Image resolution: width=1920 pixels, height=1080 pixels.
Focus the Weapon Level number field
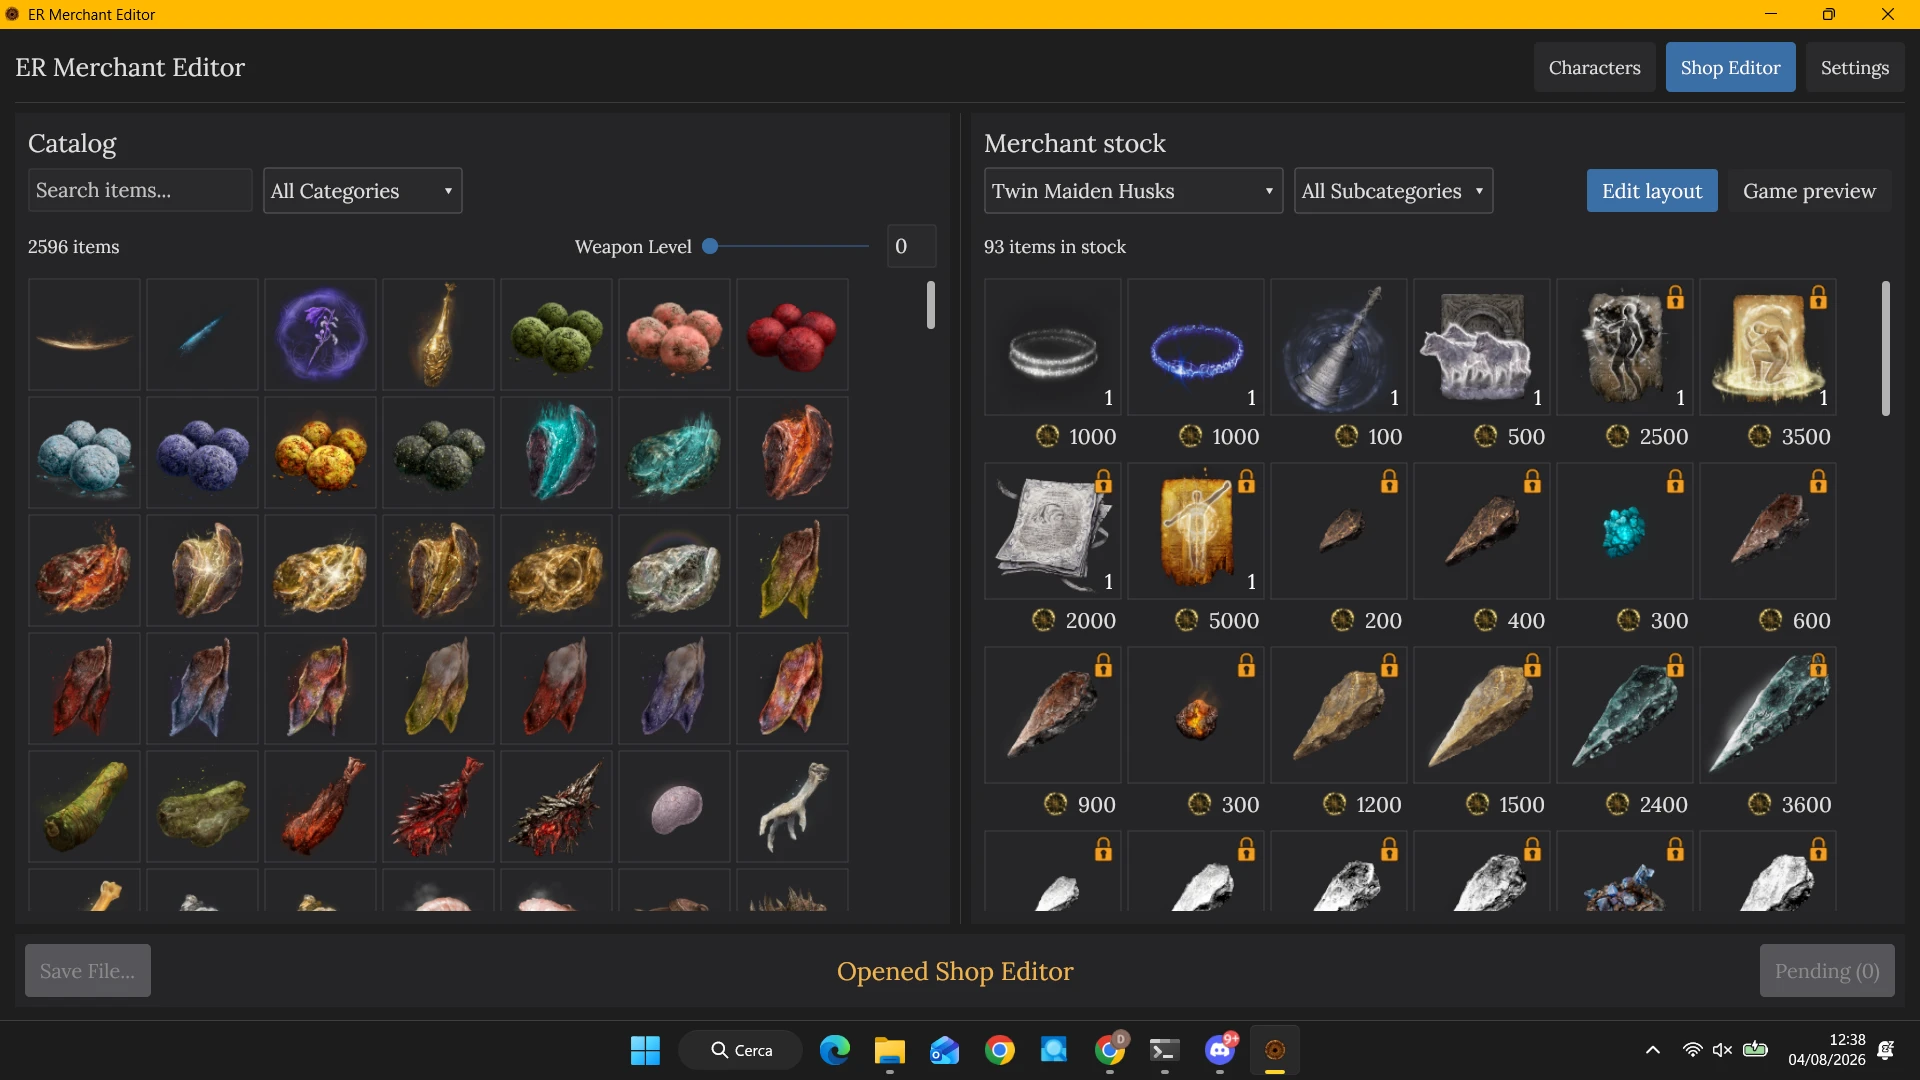tap(911, 246)
